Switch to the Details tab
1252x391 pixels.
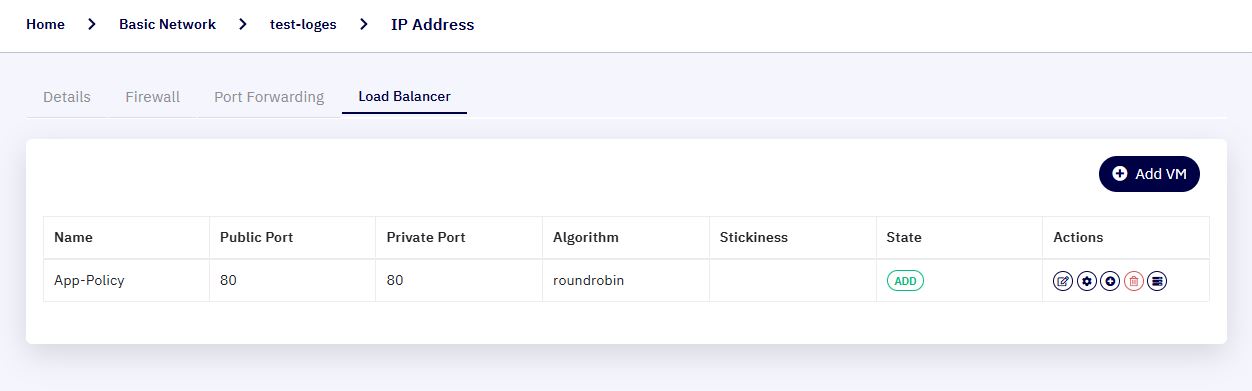coord(67,97)
